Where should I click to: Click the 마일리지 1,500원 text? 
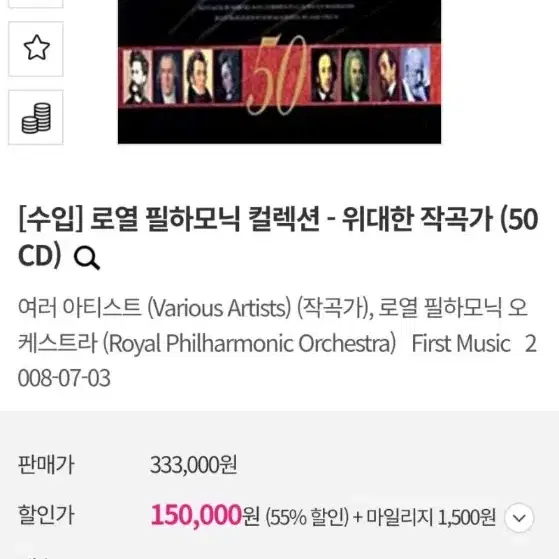431,518
